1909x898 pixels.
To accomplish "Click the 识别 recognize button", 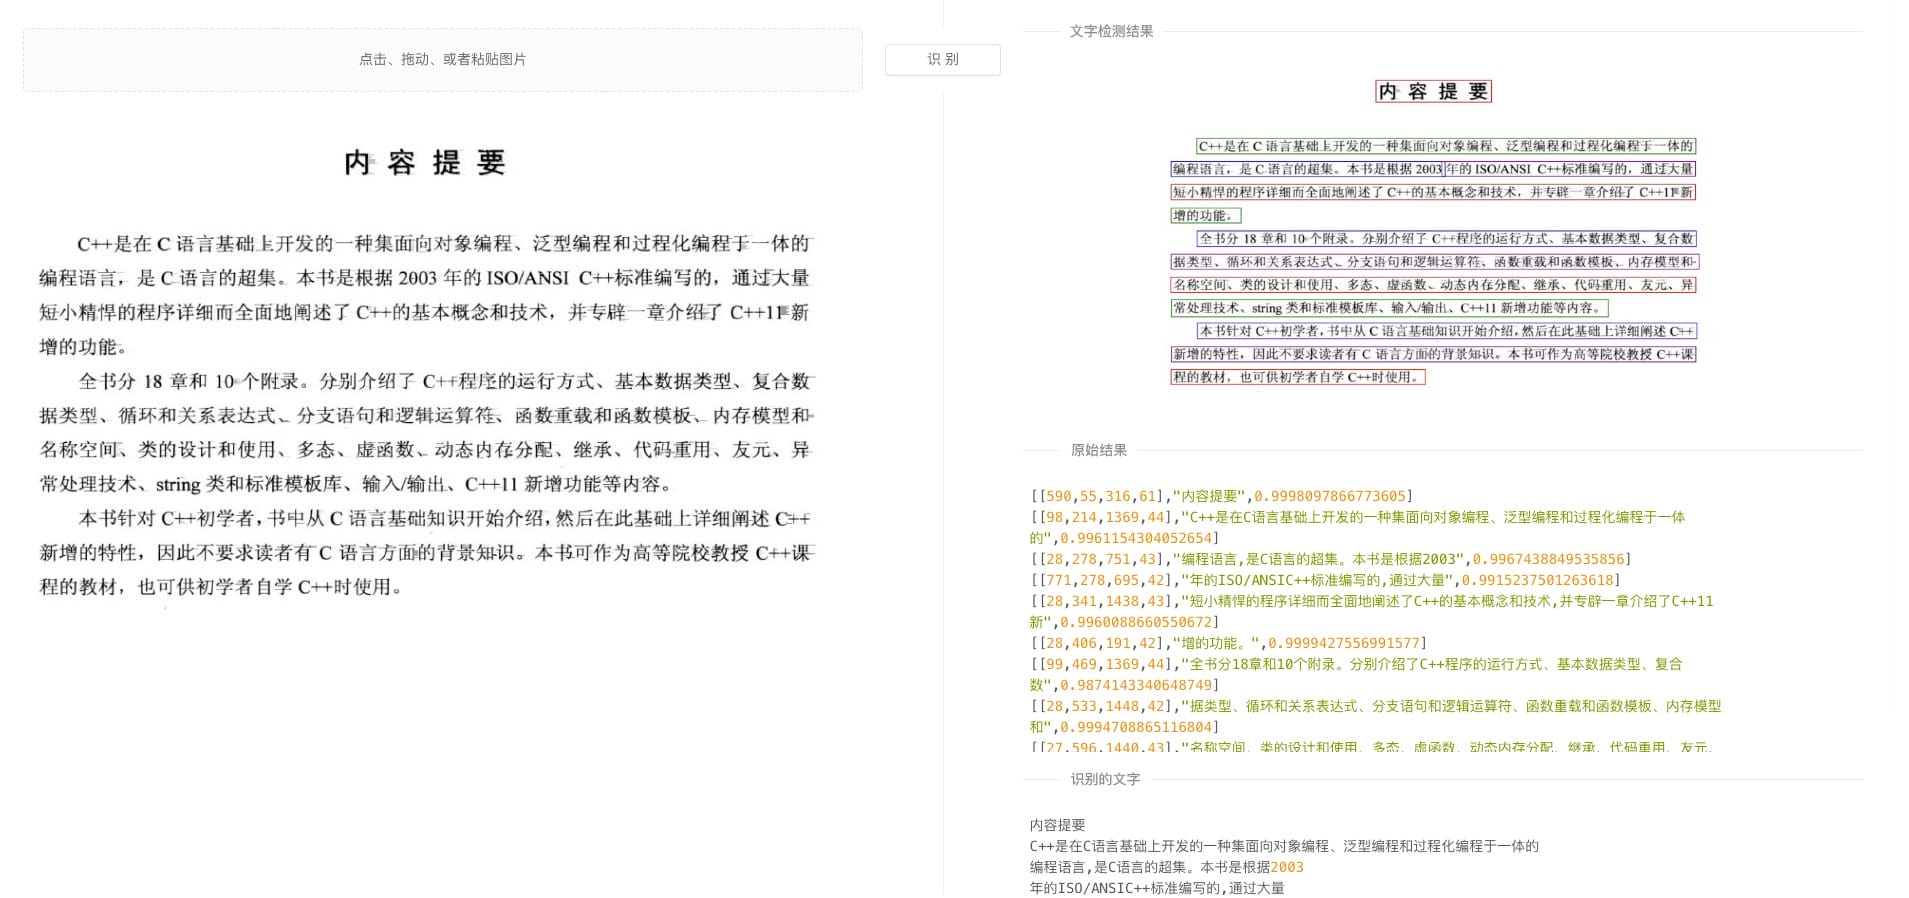I will [942, 59].
